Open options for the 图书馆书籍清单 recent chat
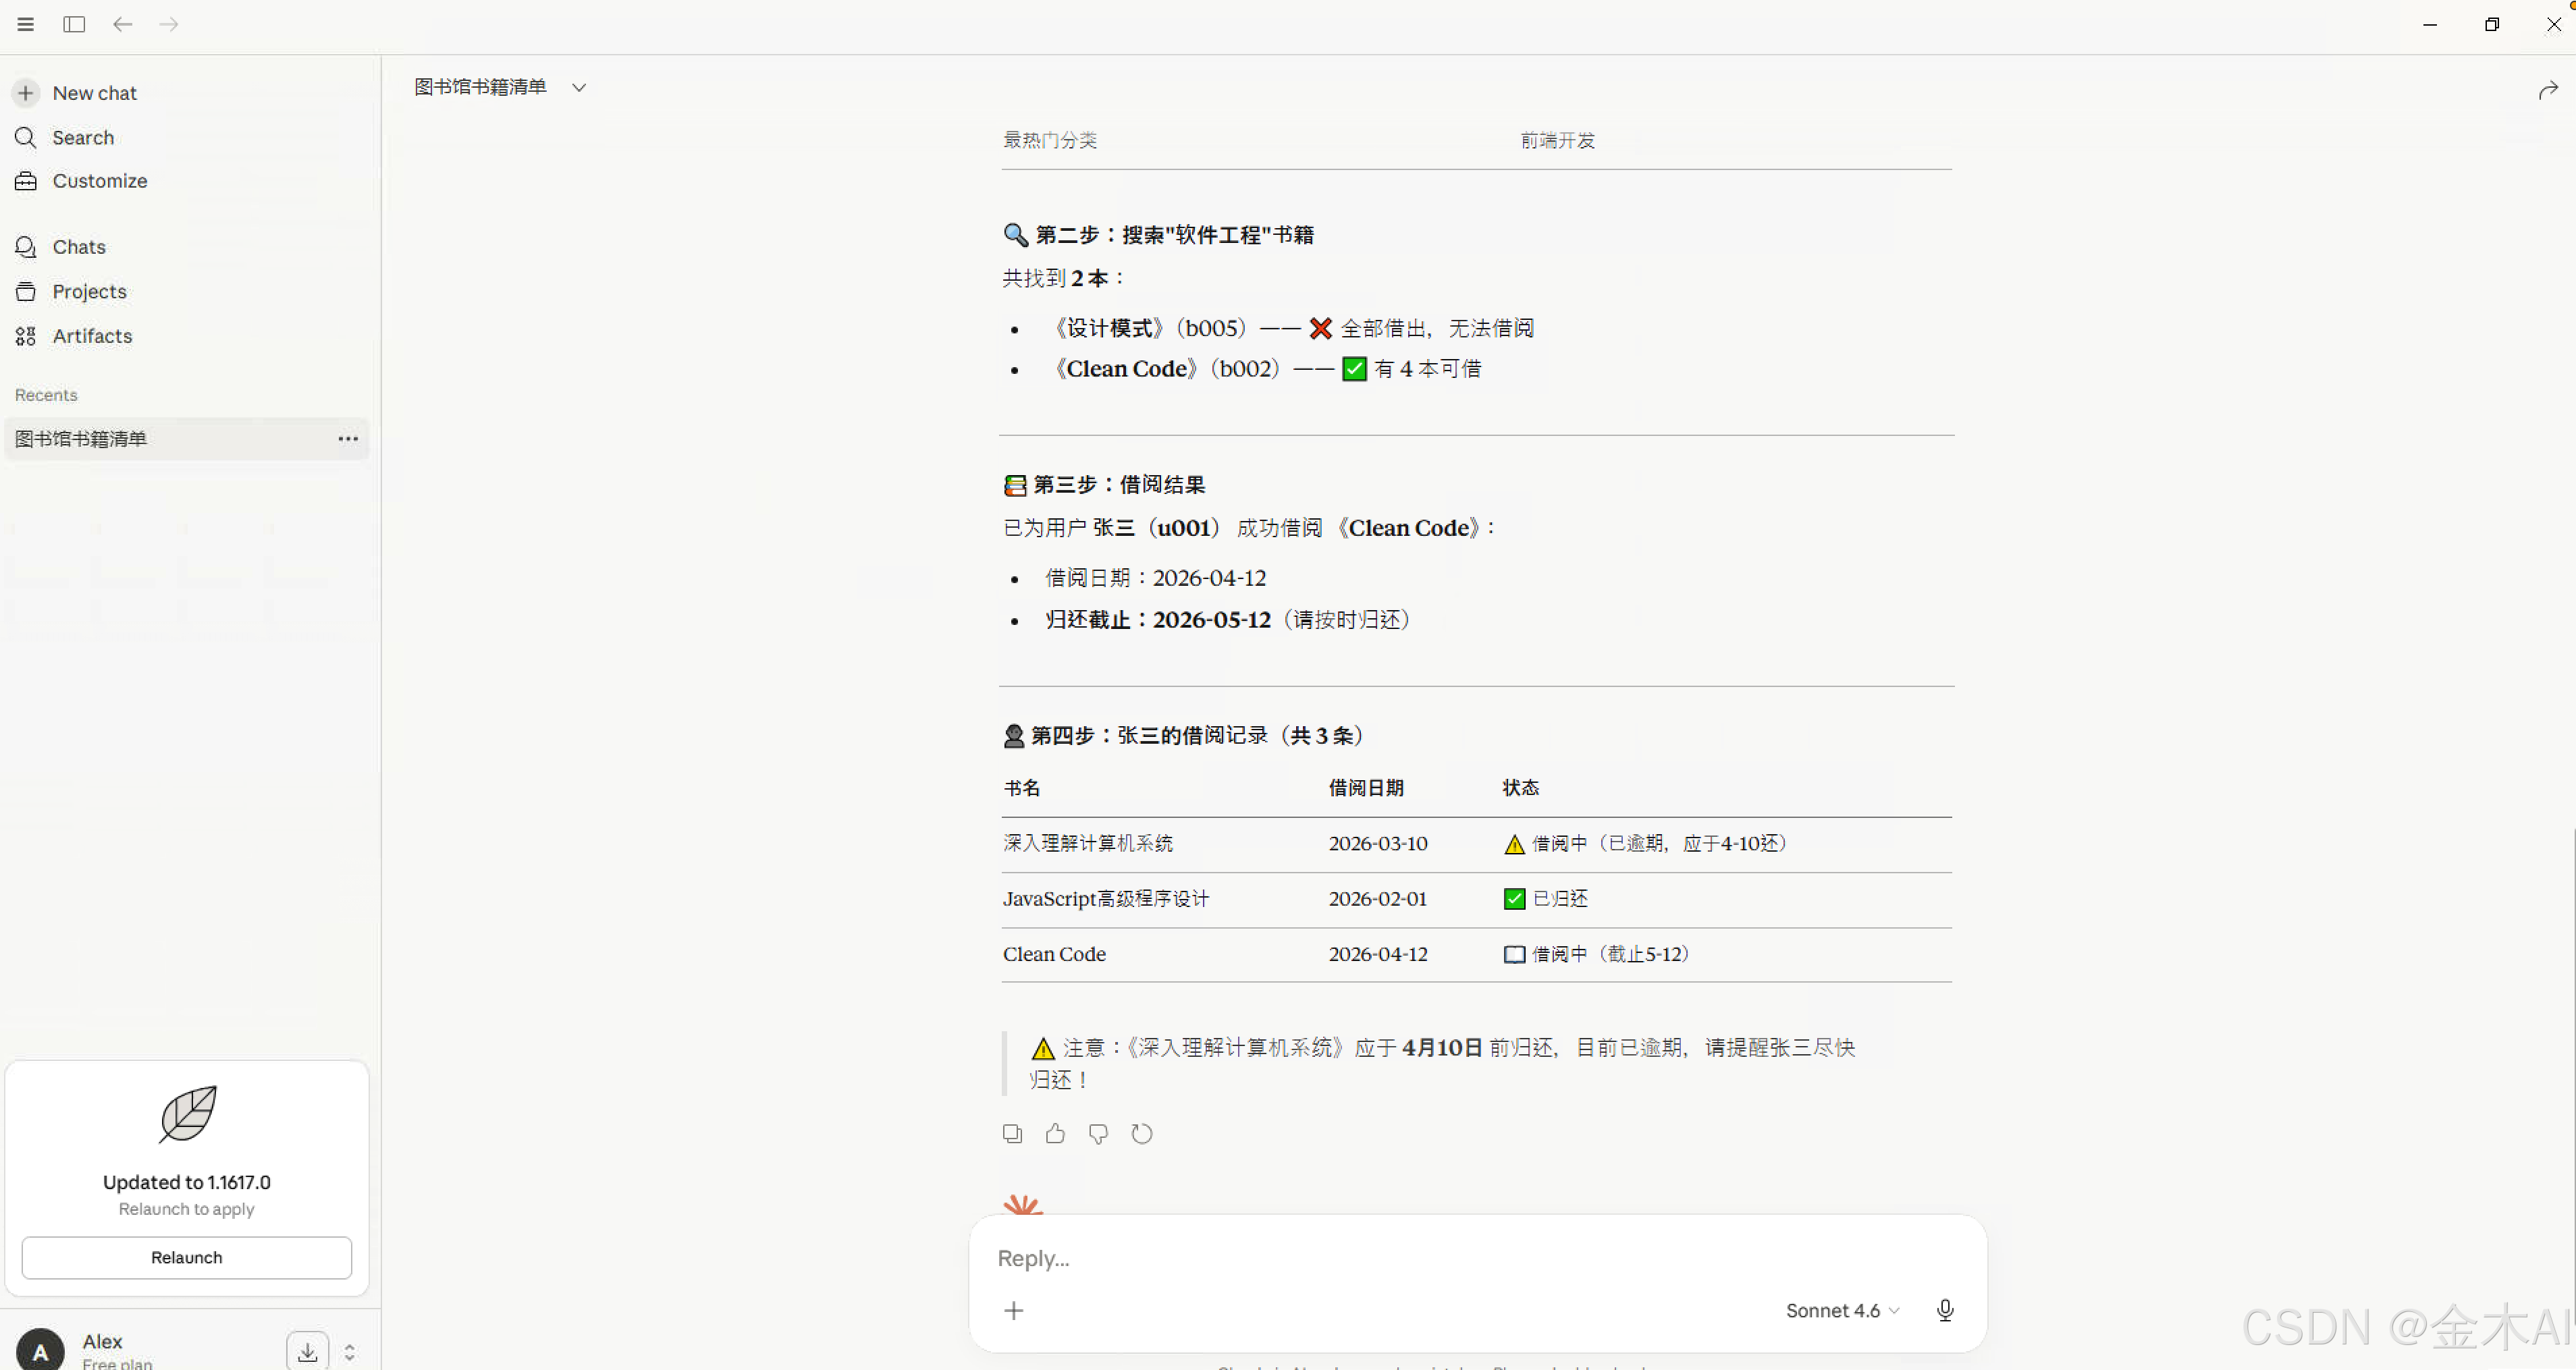2576x1370 pixels. (x=347, y=439)
